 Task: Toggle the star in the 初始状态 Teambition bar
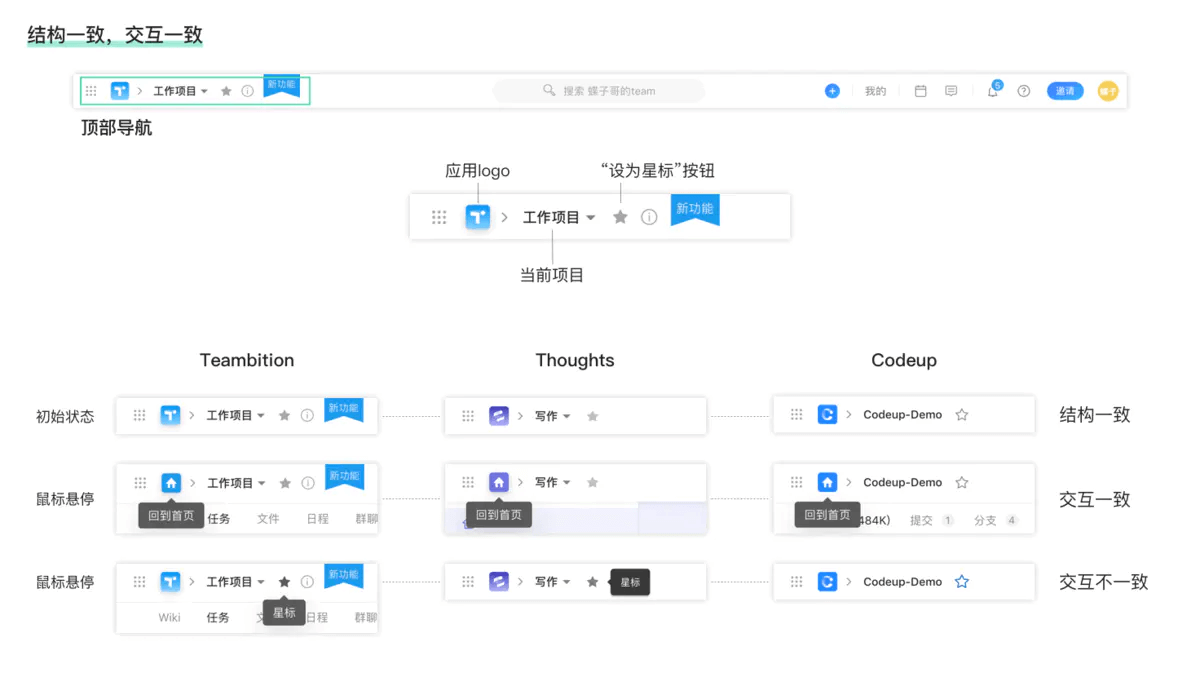coord(284,415)
